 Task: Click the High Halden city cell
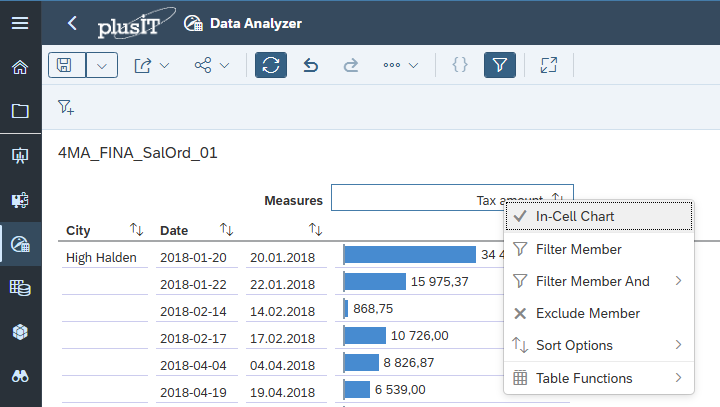[x=103, y=258]
